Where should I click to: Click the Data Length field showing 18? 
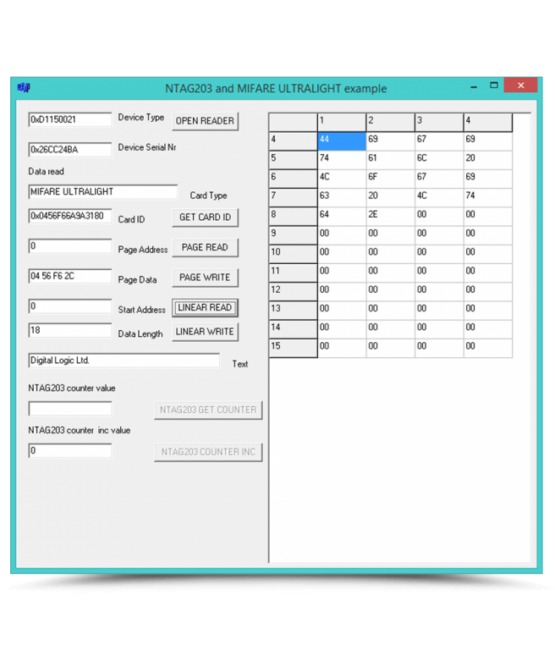(70, 330)
